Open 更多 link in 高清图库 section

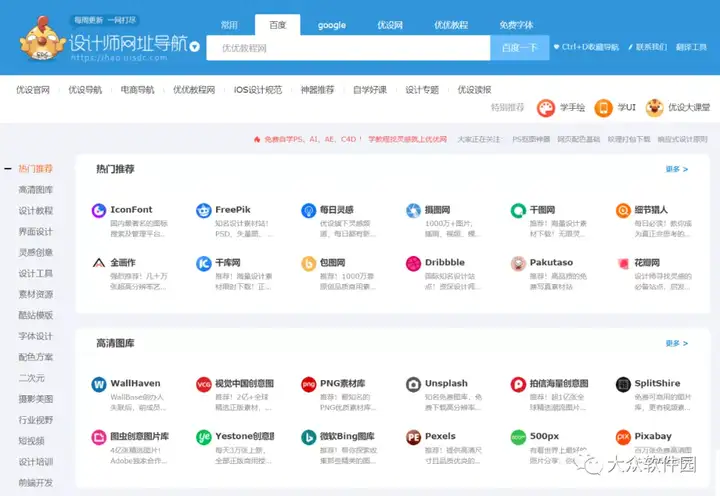coord(677,344)
